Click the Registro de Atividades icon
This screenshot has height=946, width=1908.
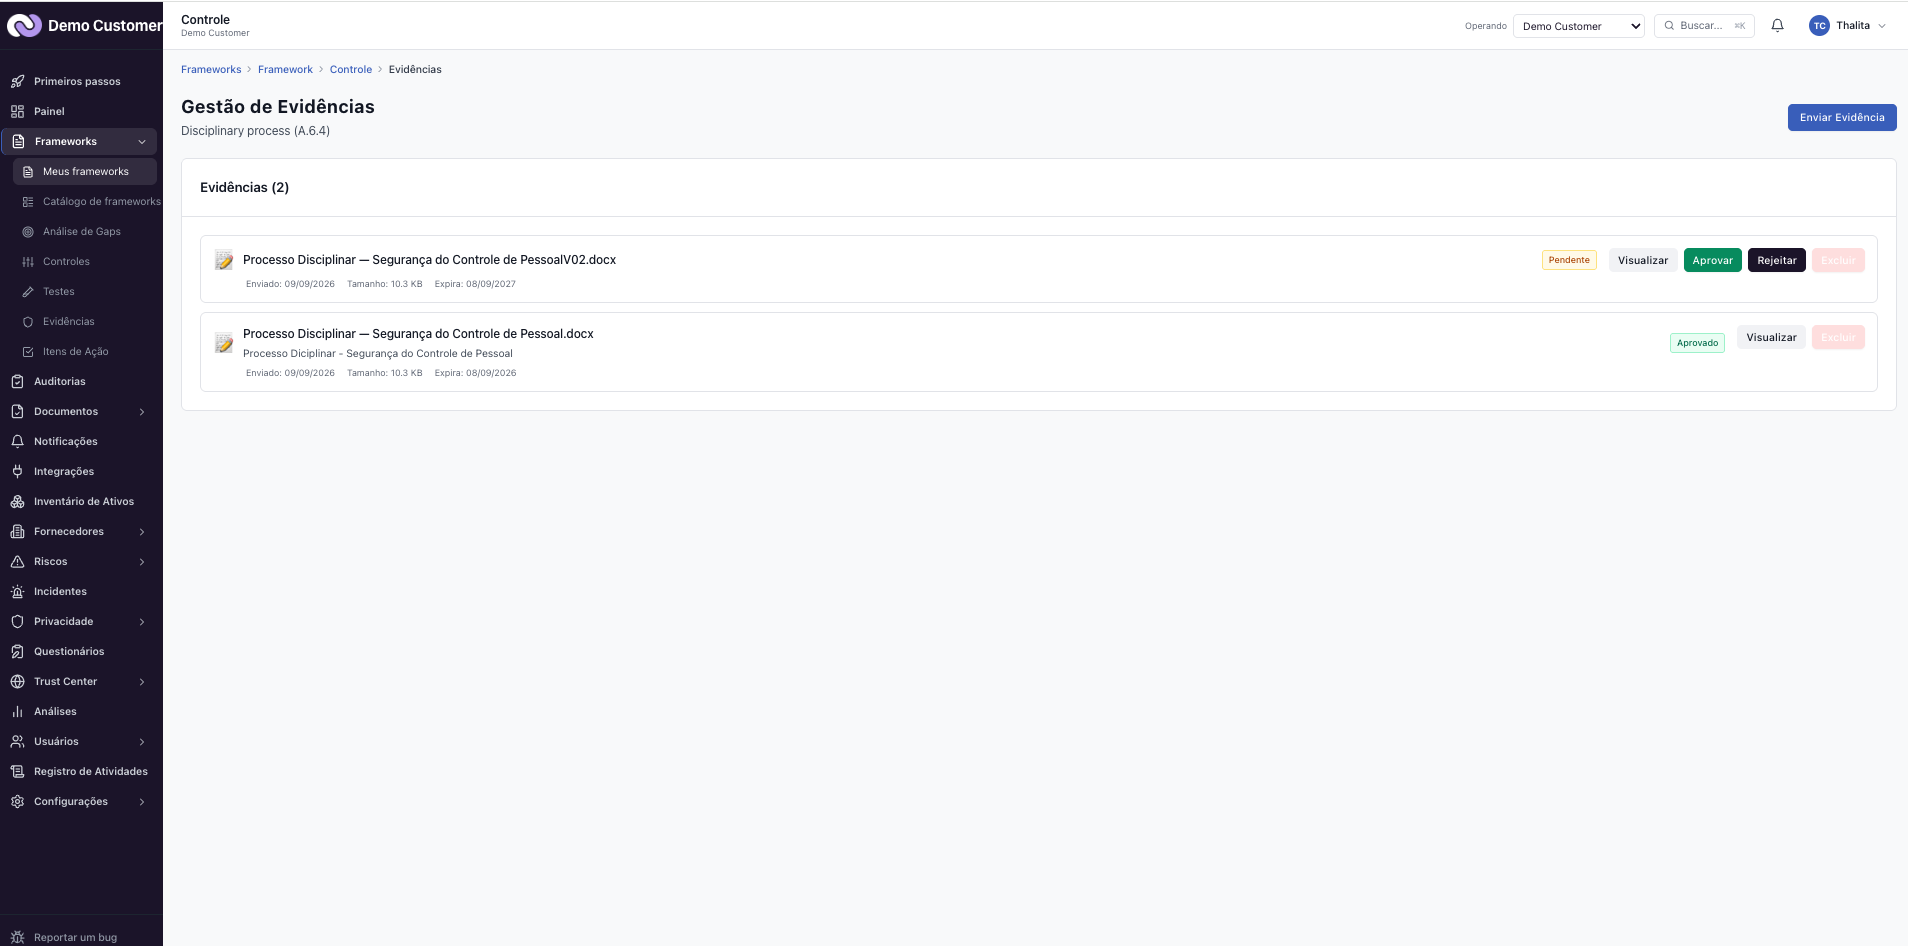pos(17,771)
